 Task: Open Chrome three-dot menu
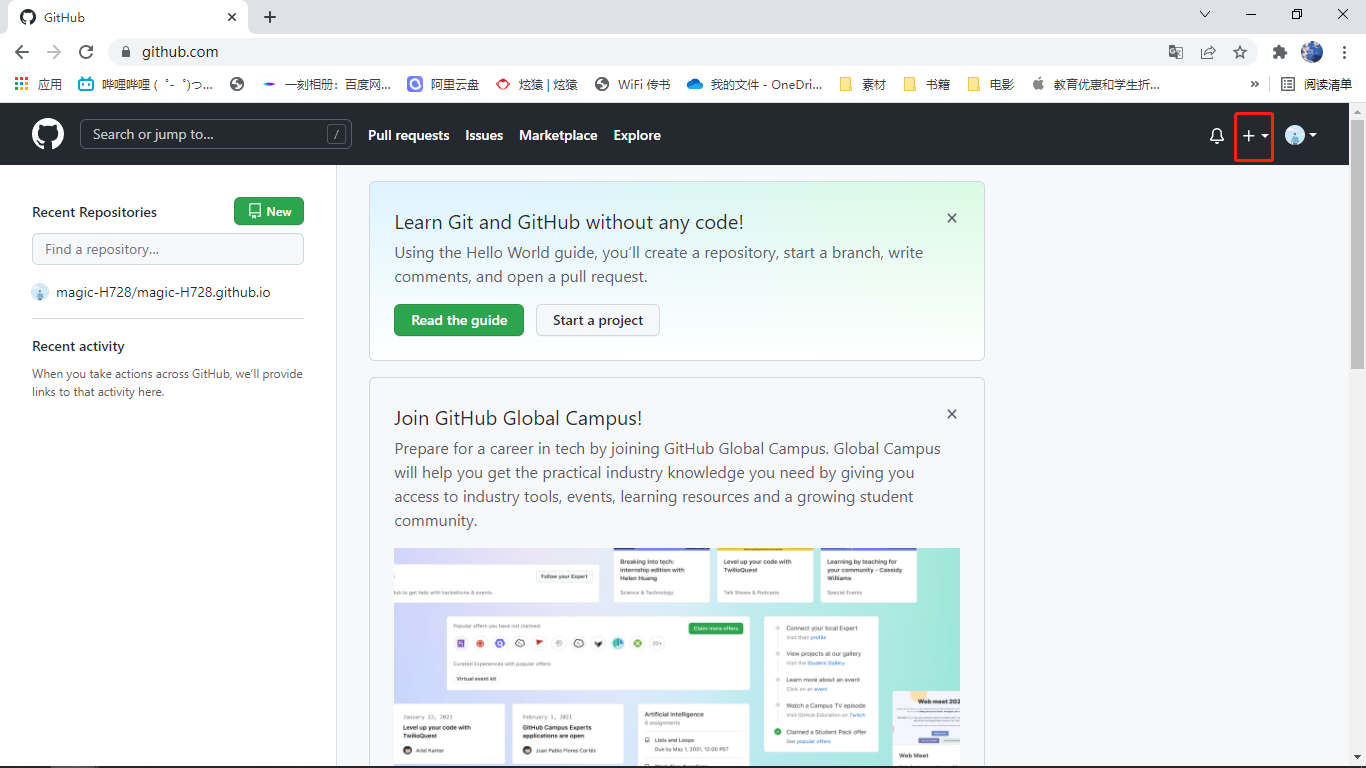[x=1345, y=52]
